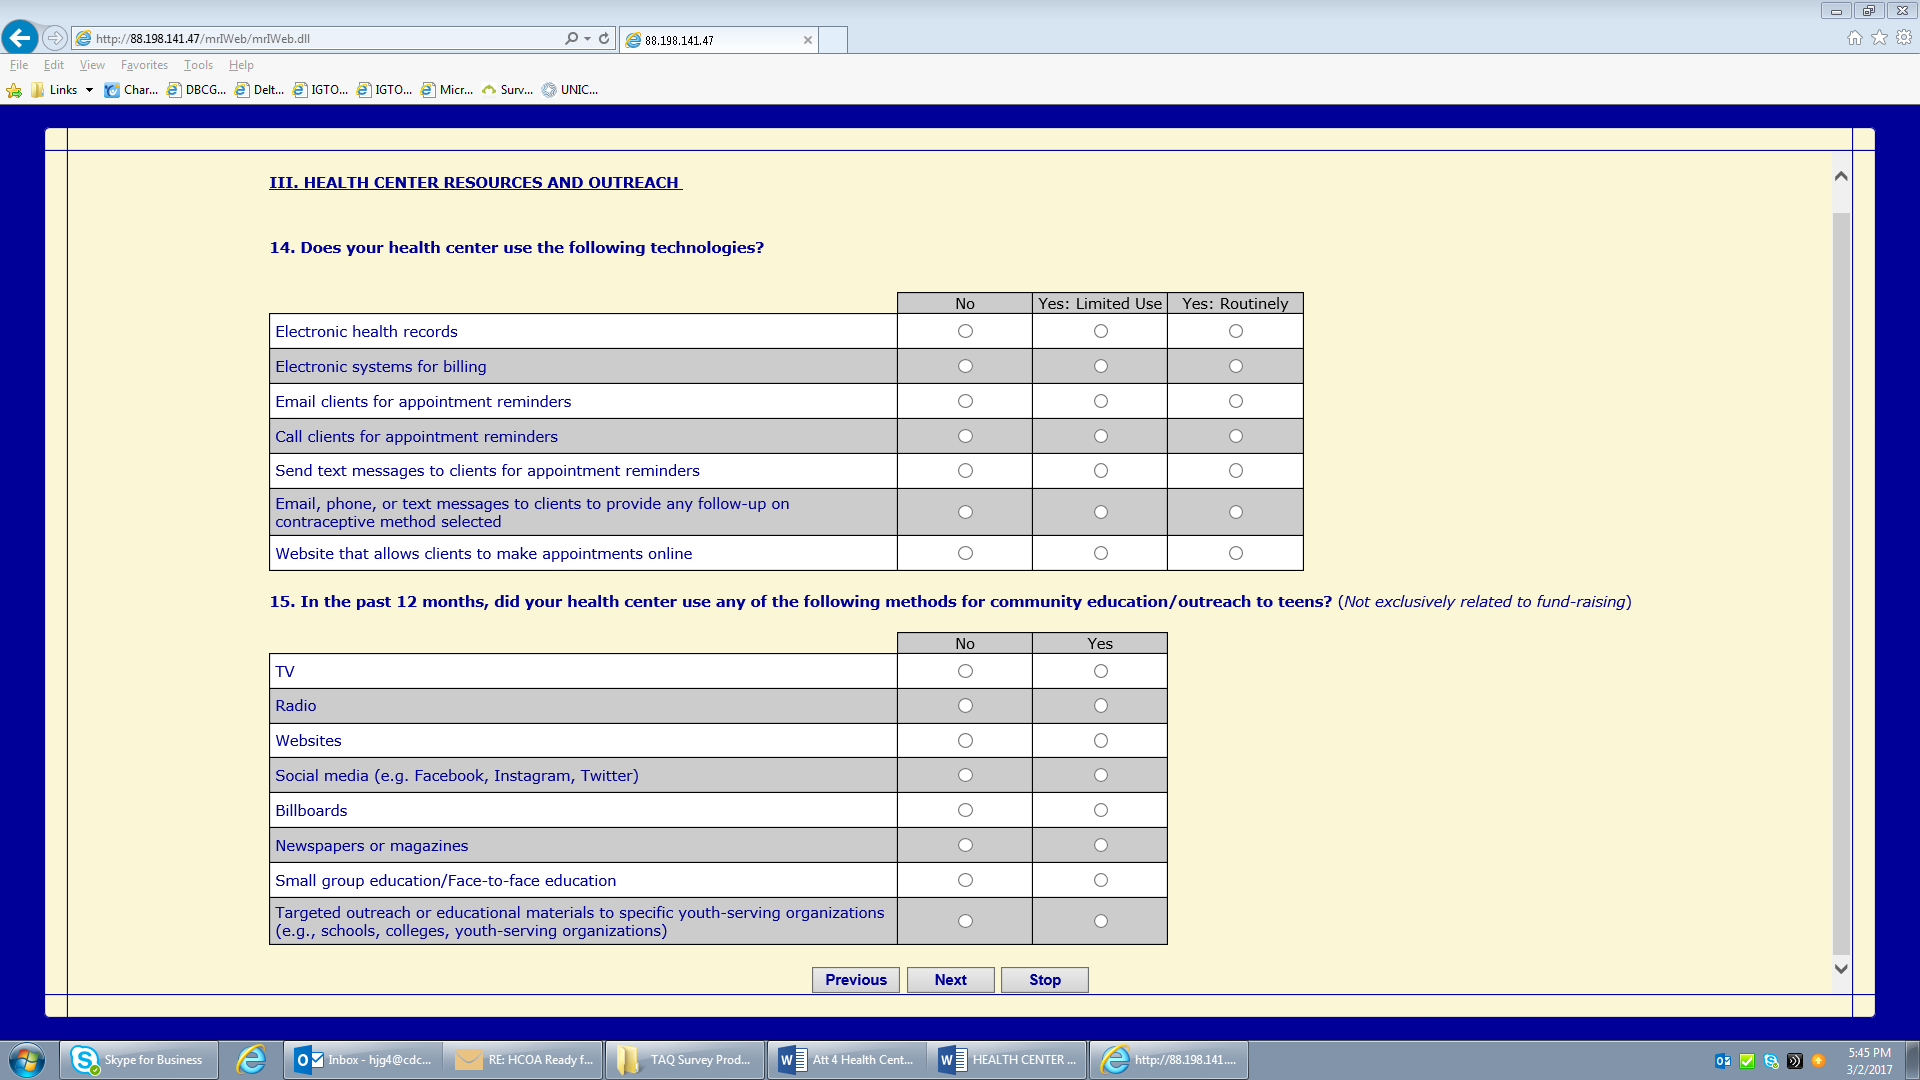This screenshot has height=1080, width=1920.
Task: Click the Next button
Action: click(x=950, y=980)
